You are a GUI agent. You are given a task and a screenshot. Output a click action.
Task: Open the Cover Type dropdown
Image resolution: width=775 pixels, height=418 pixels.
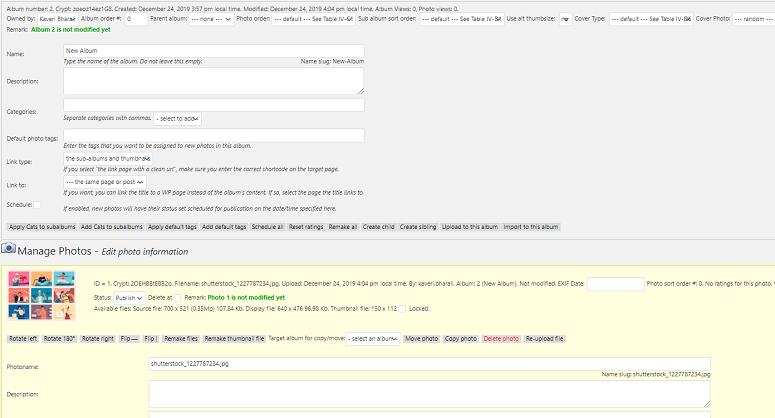[651, 19]
